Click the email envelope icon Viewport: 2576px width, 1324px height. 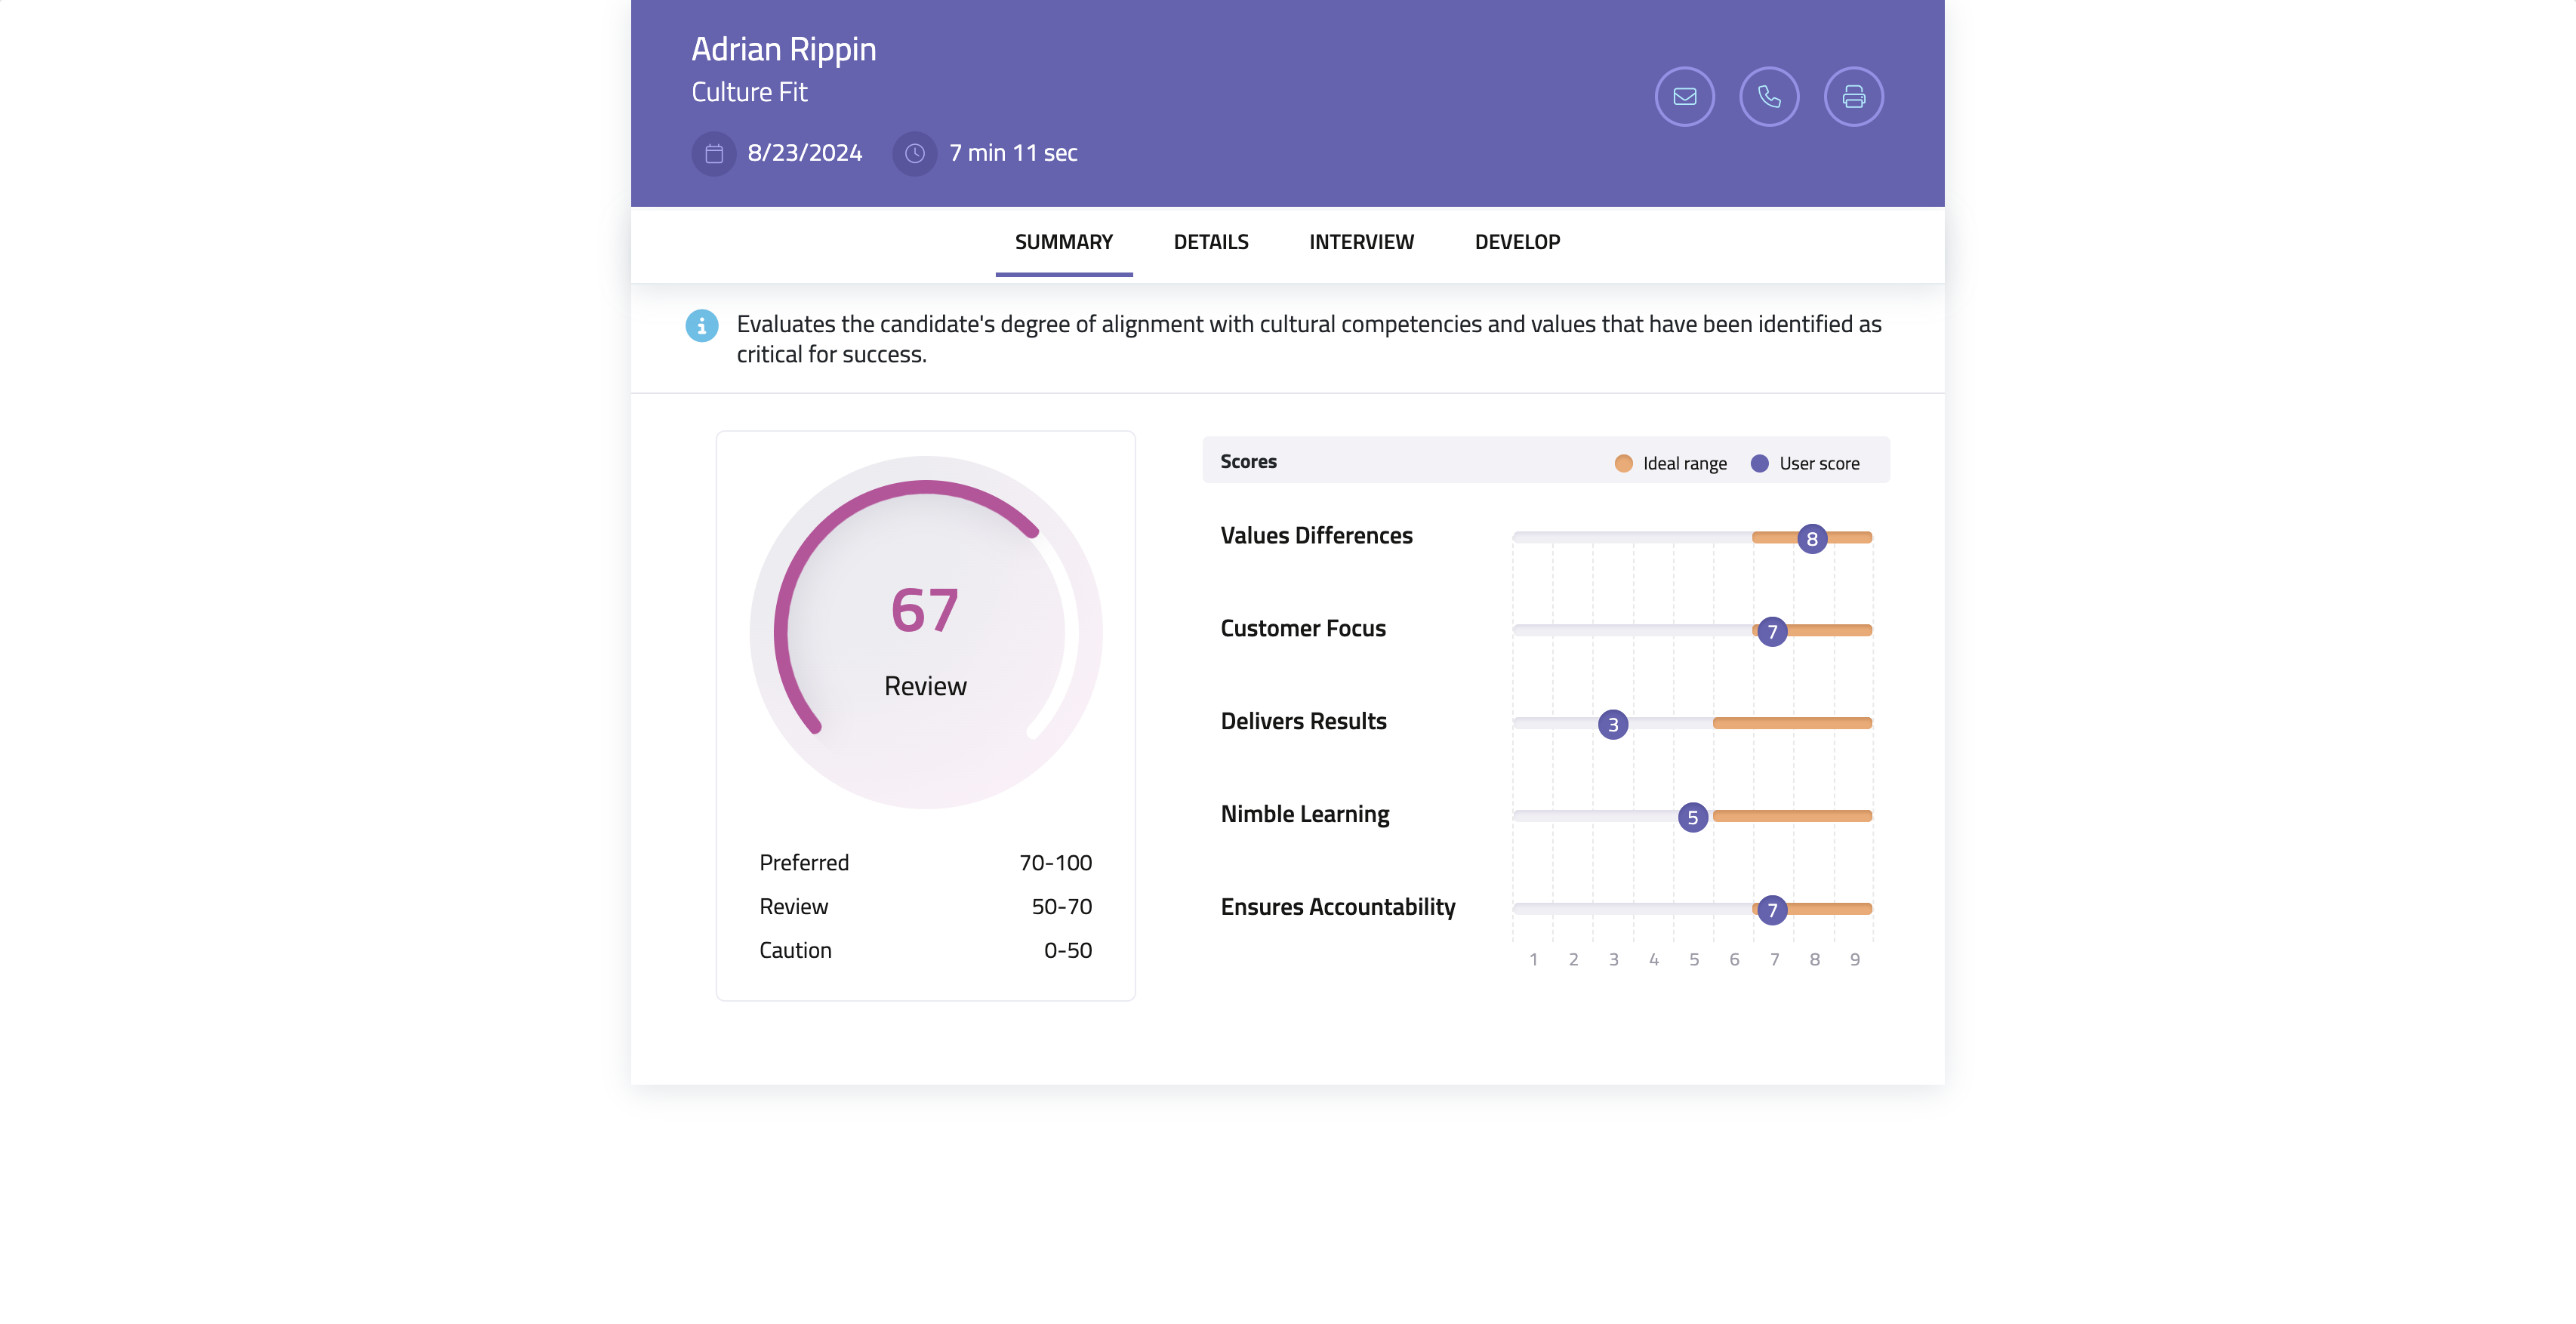(1684, 97)
